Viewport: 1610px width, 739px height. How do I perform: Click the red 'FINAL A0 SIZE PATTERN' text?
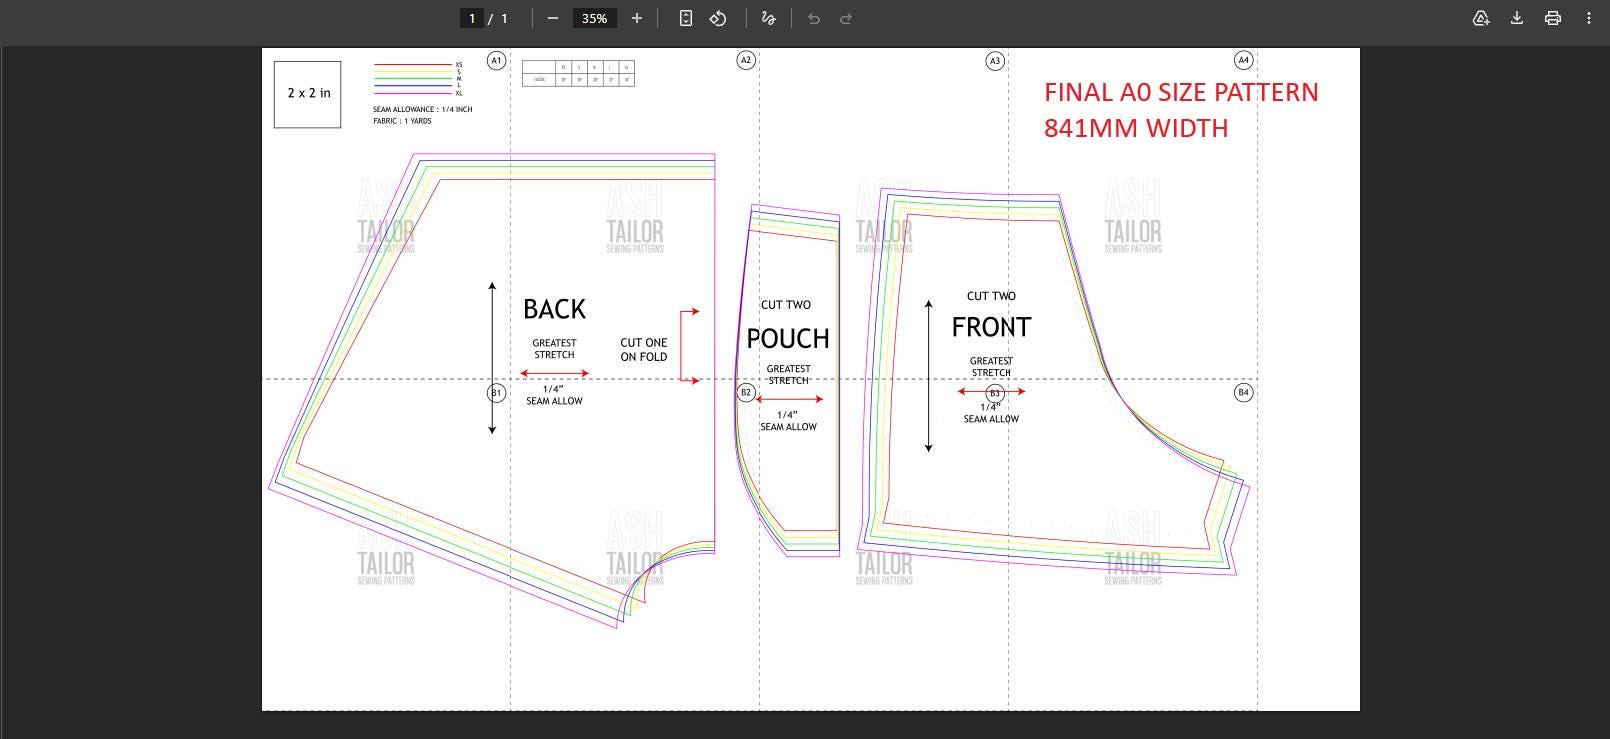coord(1181,92)
